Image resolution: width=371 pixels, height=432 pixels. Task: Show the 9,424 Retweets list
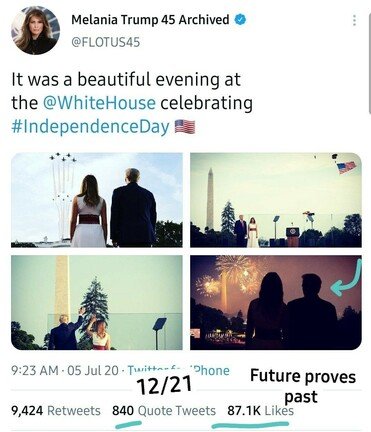coord(56,411)
